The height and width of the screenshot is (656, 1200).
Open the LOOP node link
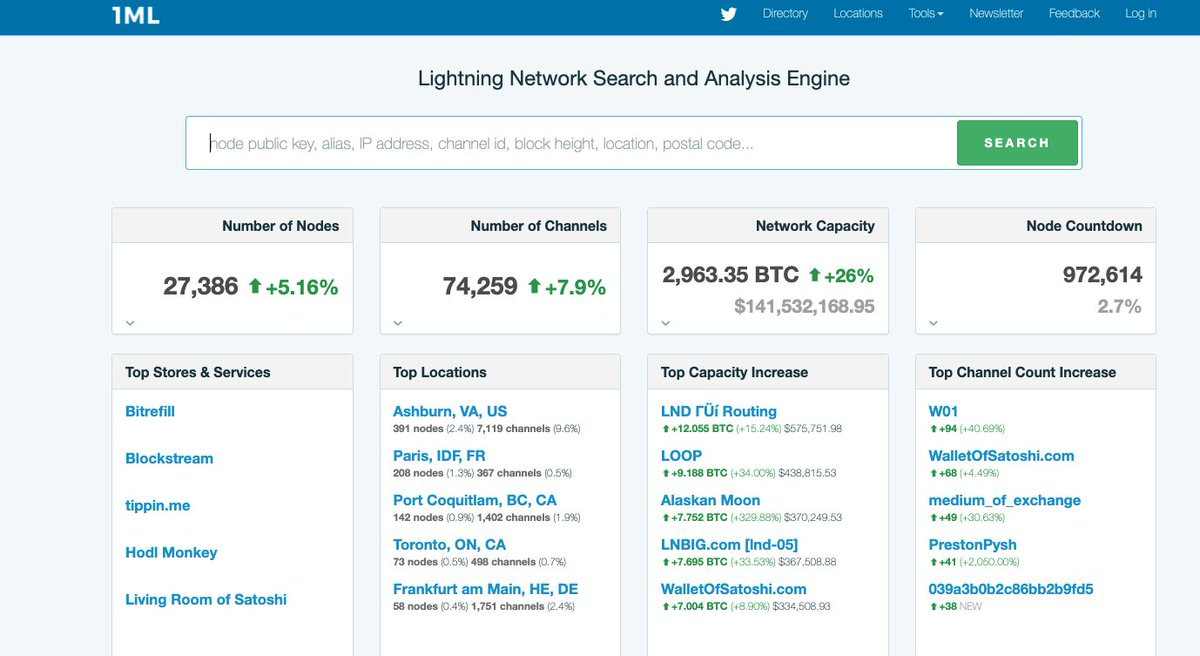click(x=681, y=455)
